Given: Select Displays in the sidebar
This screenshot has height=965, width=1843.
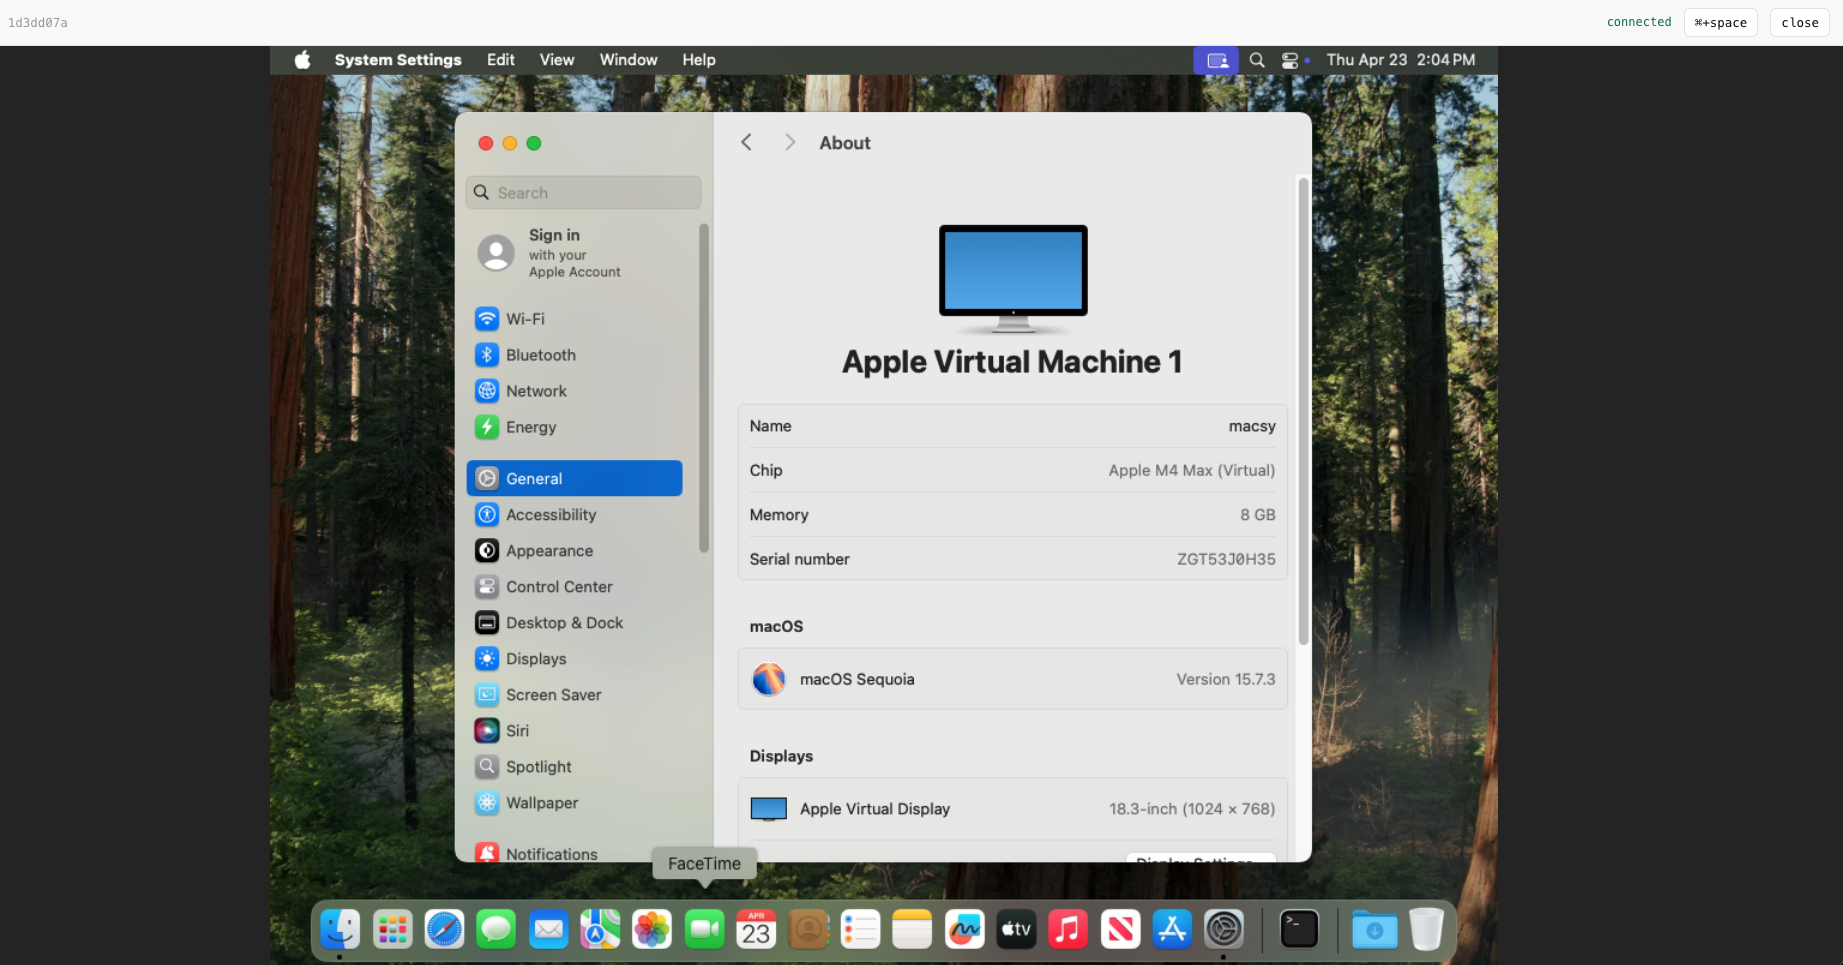Looking at the screenshot, I should [x=535, y=659].
